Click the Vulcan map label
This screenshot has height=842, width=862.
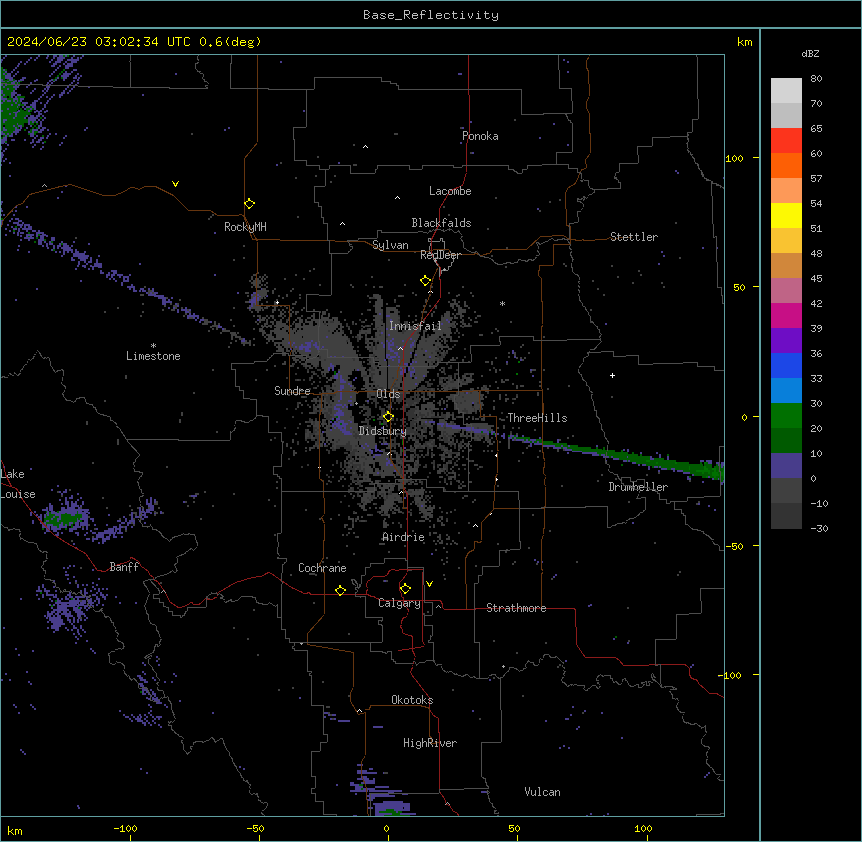point(543,792)
